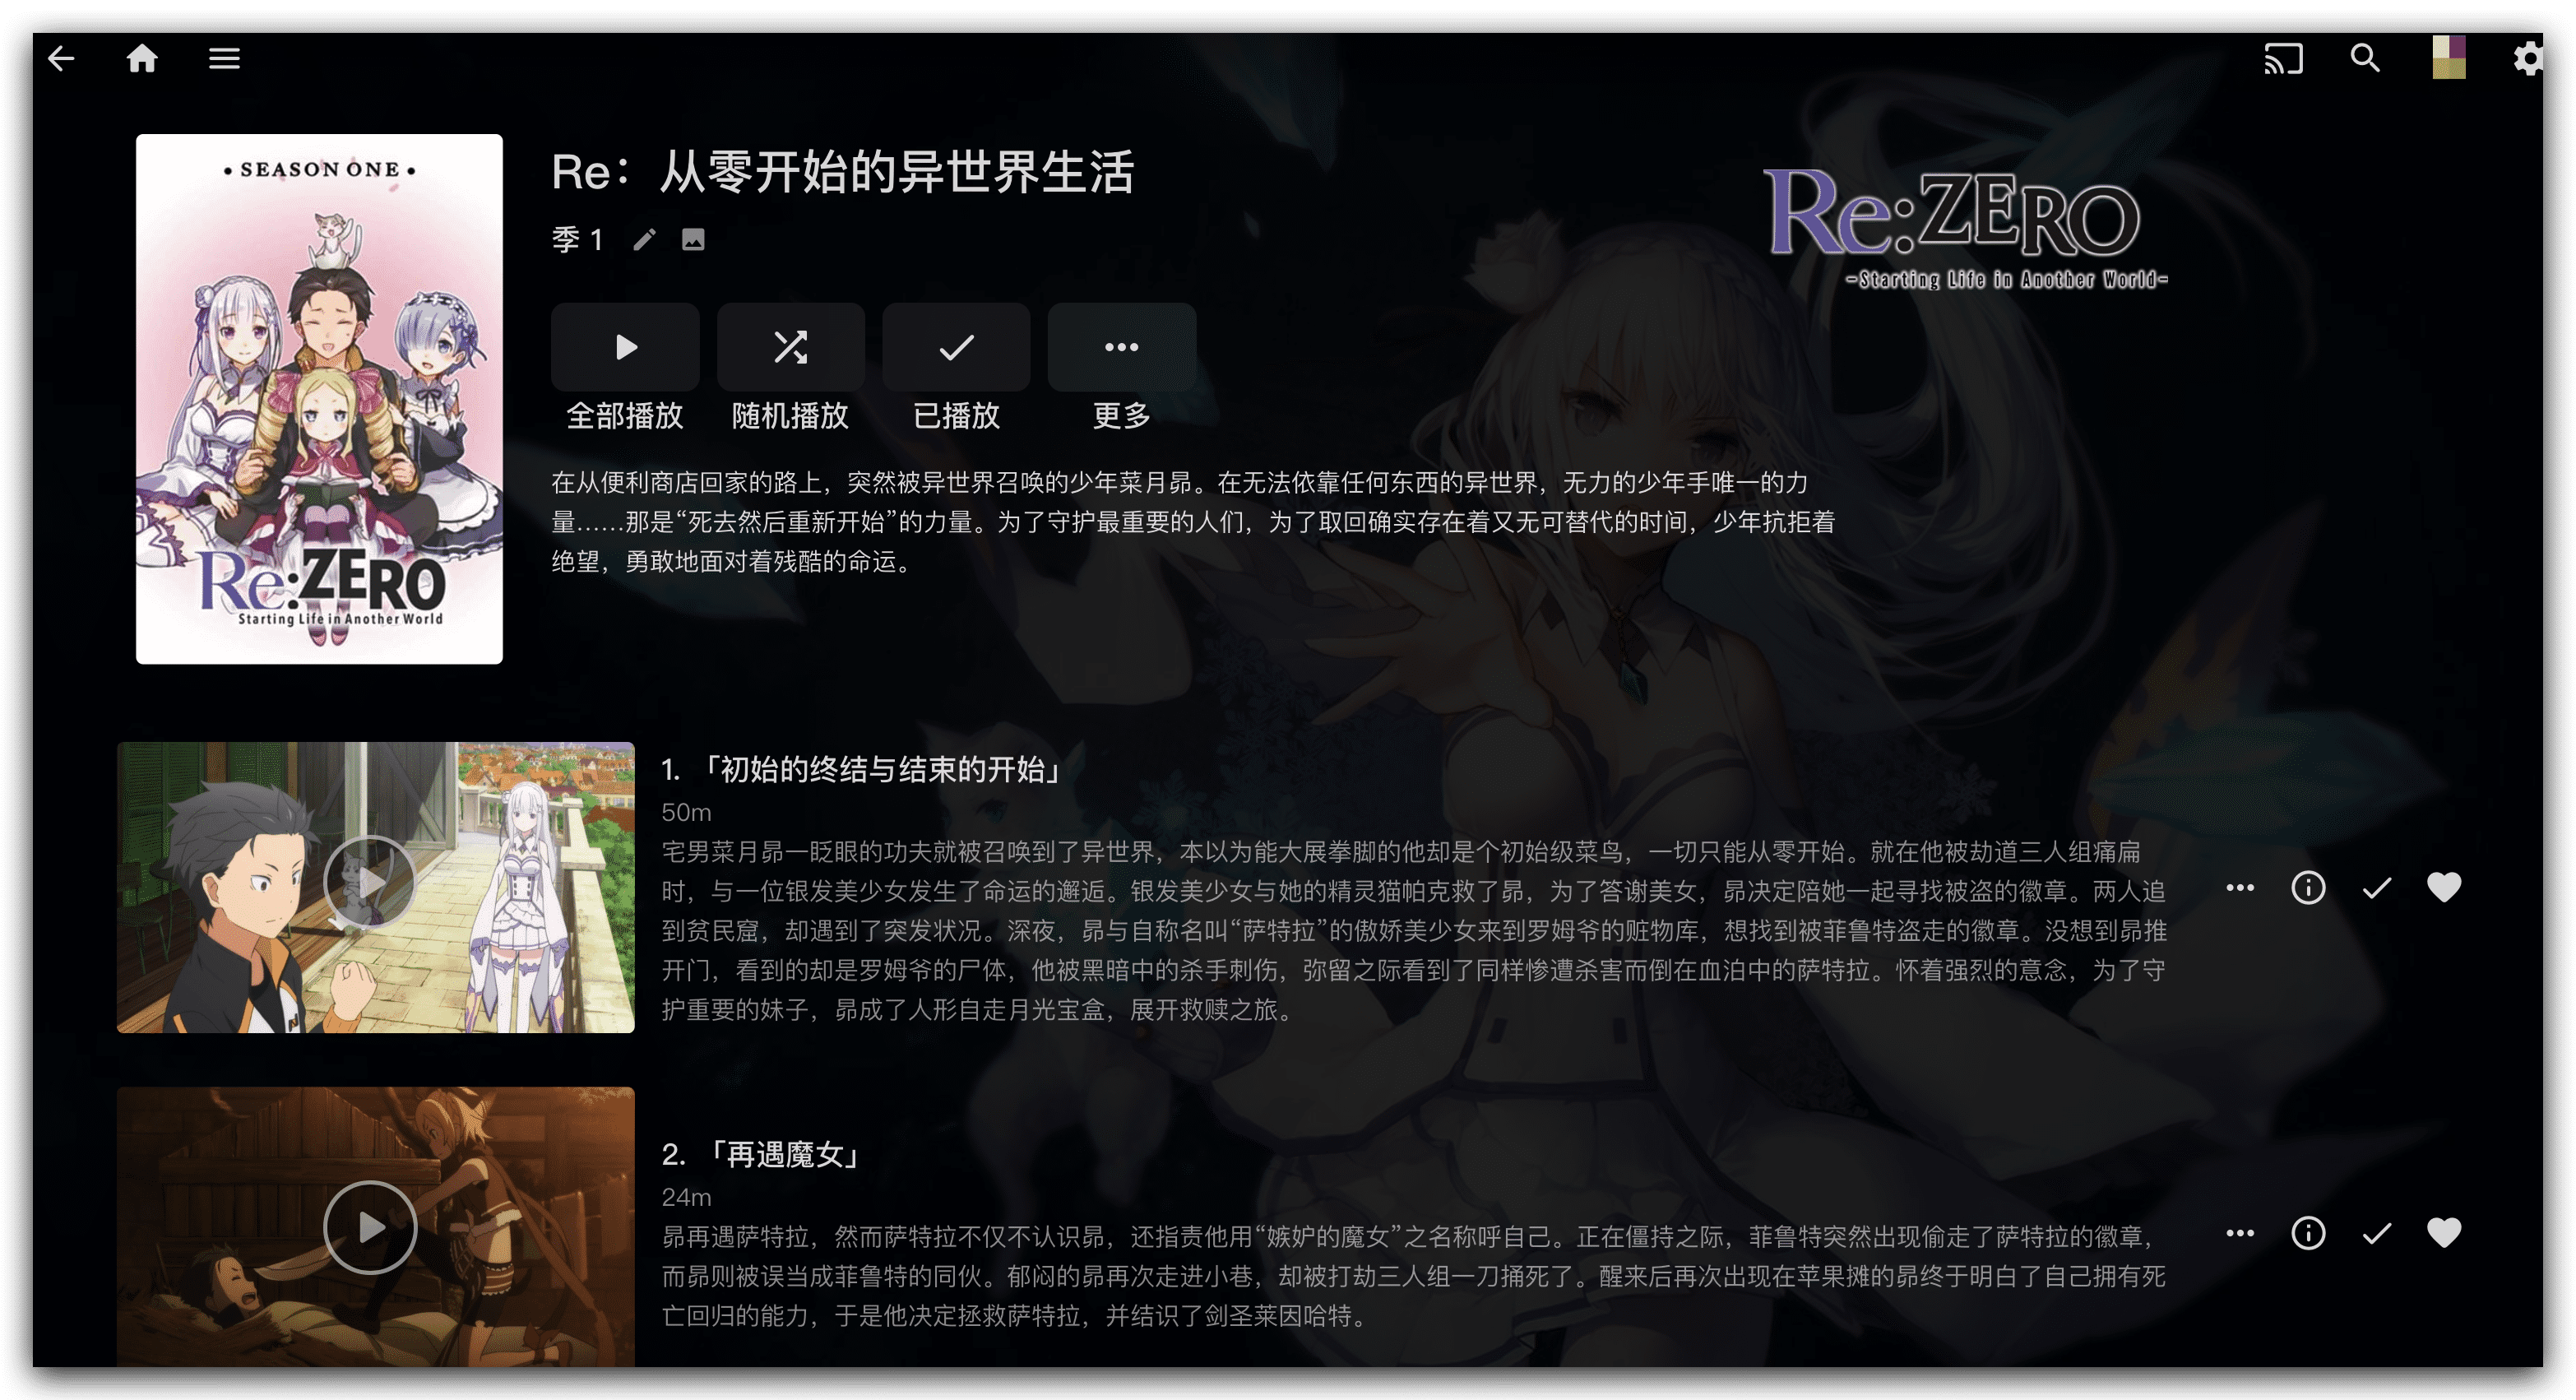Toggle played checkmark for episode 2

tap(2376, 1233)
